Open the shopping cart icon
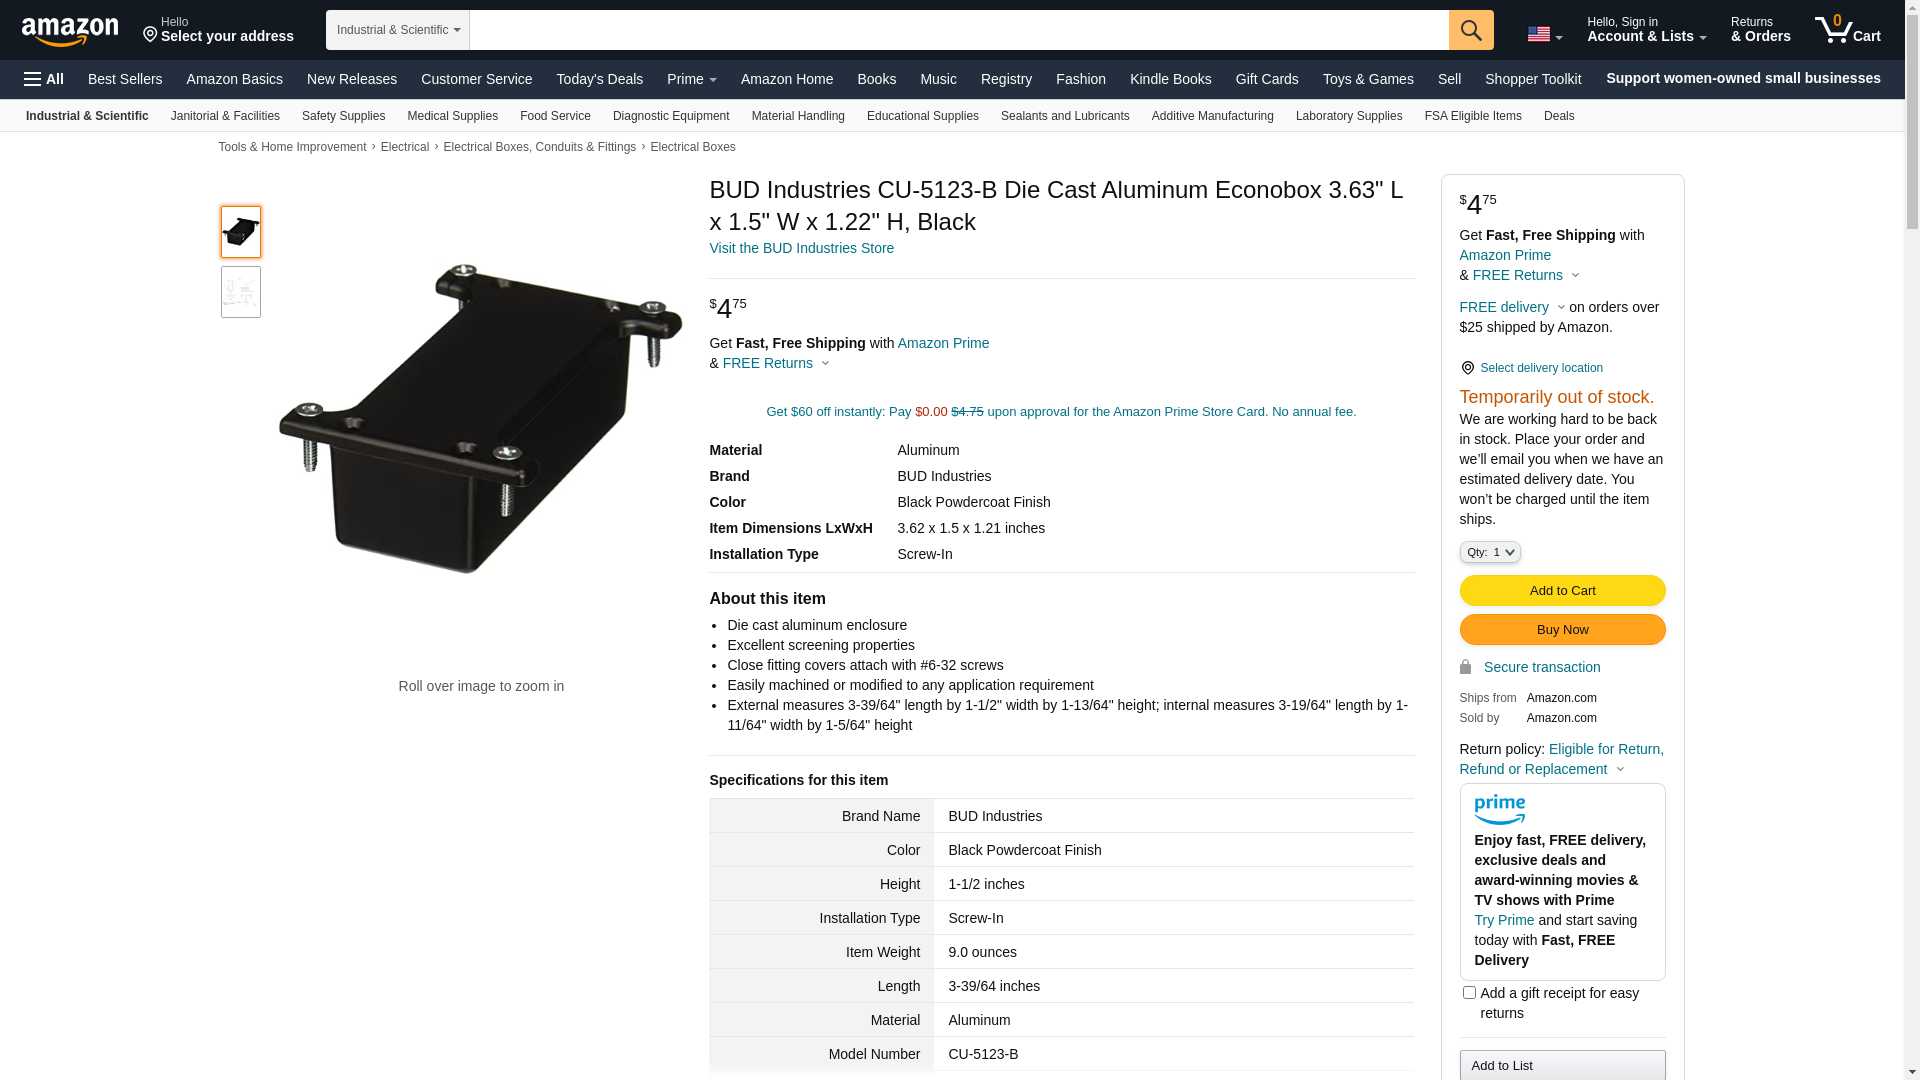The width and height of the screenshot is (1920, 1080). (x=1848, y=30)
